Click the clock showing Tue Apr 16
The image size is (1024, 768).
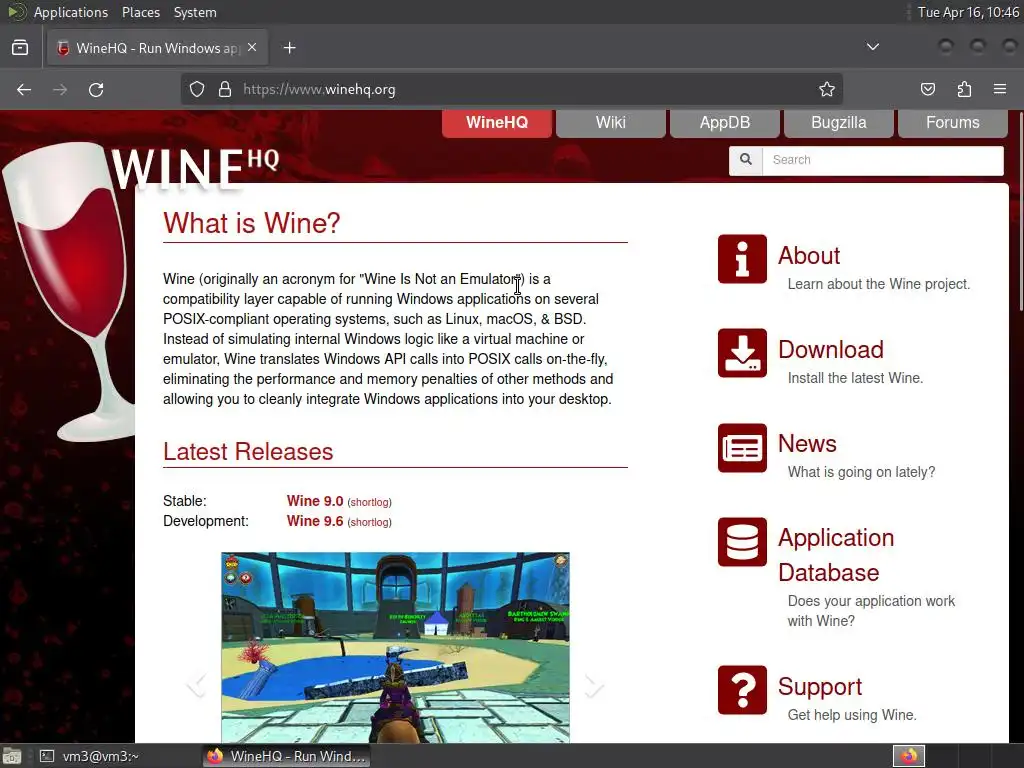tap(968, 12)
